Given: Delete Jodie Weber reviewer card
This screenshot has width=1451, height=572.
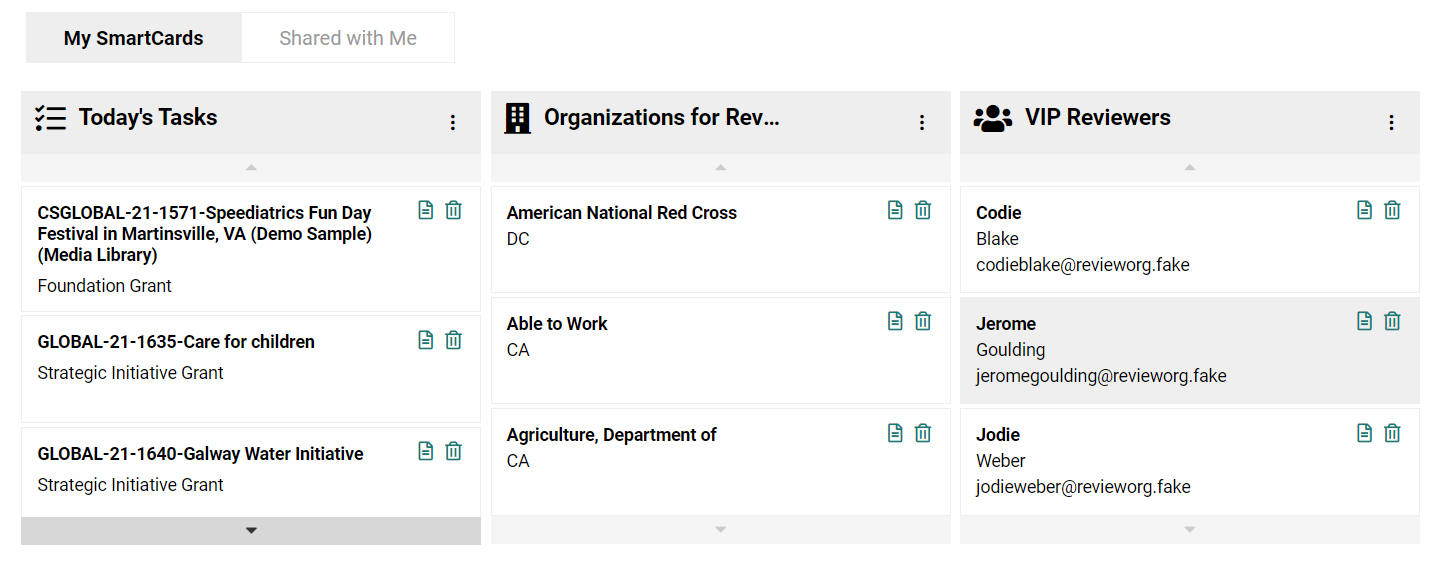Looking at the screenshot, I should pos(1392,433).
